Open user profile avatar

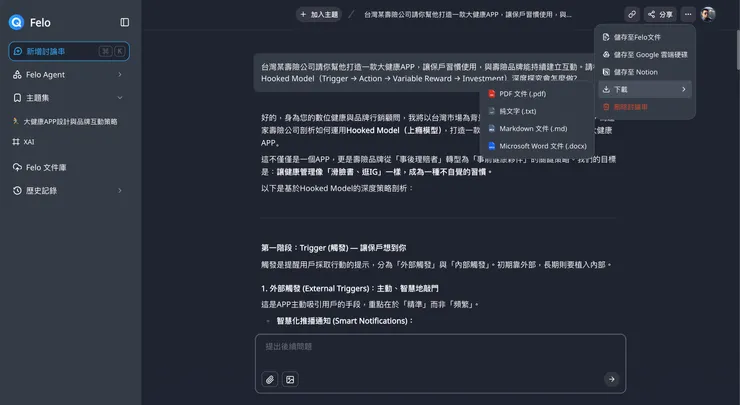click(x=708, y=14)
